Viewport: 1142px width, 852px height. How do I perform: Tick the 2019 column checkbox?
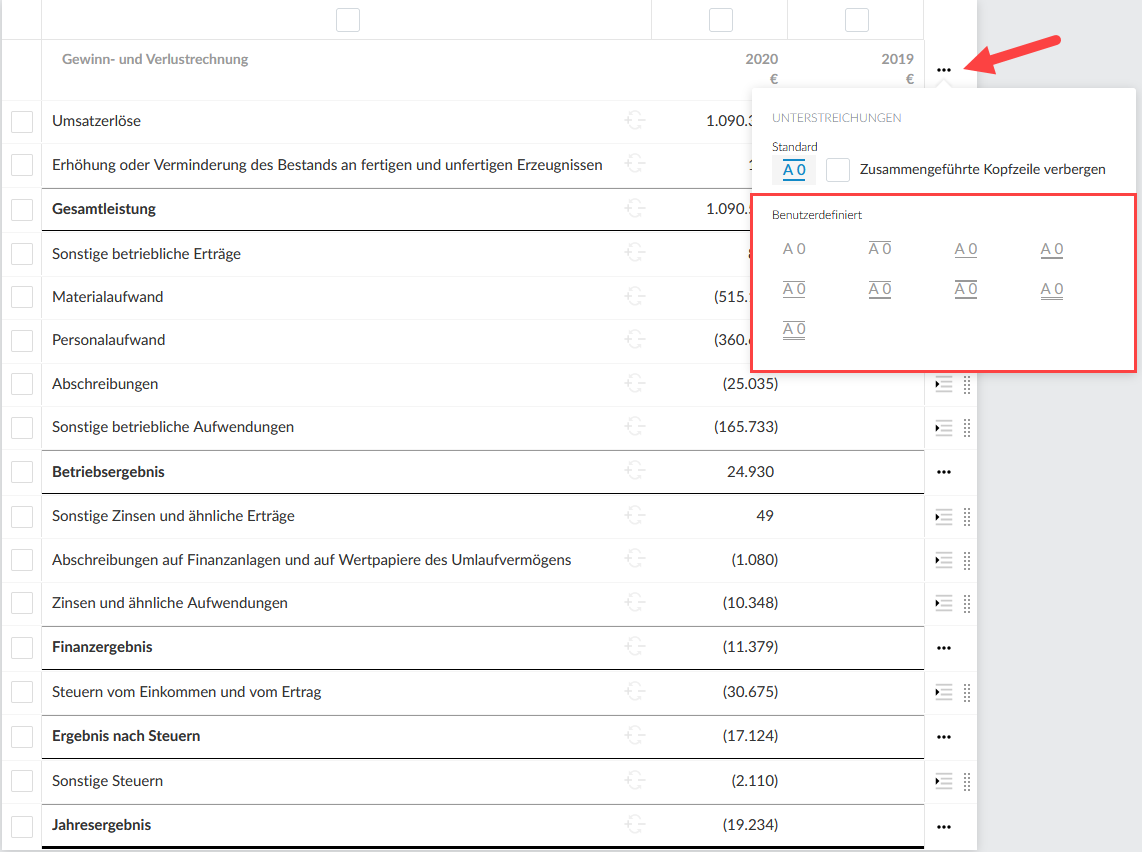tap(856, 20)
